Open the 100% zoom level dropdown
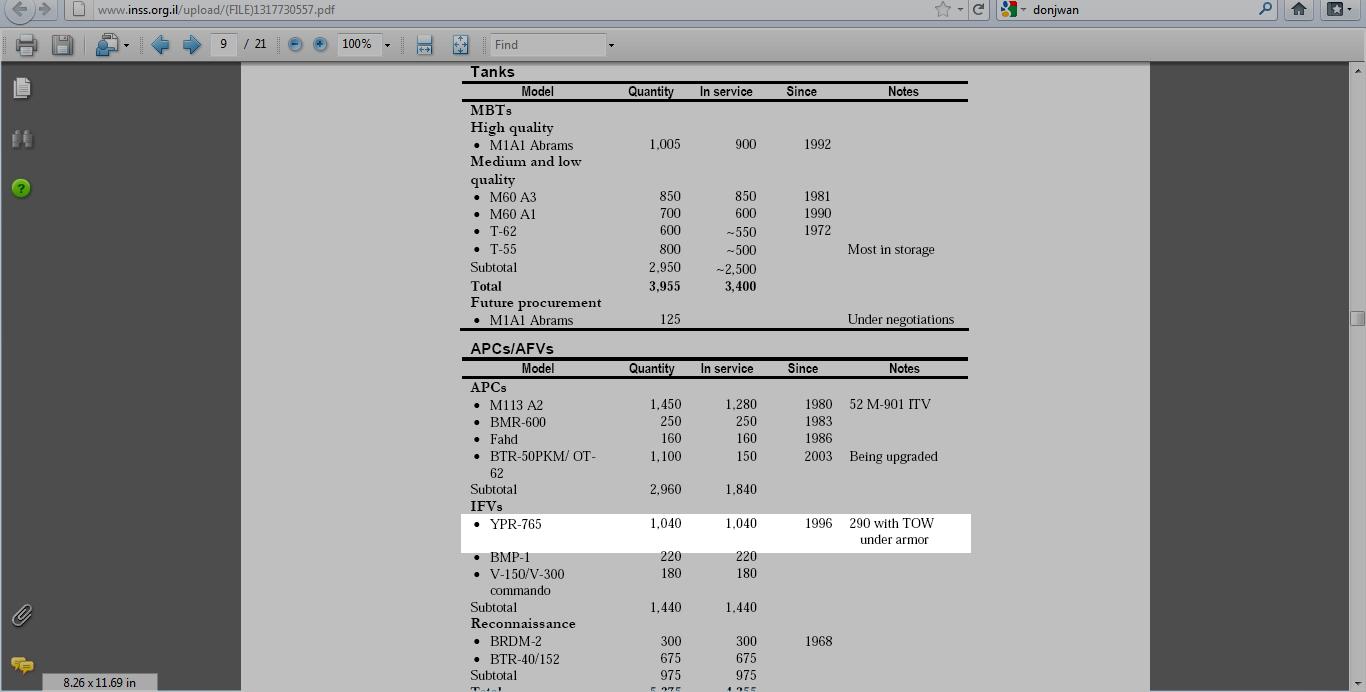The width and height of the screenshot is (1366, 692). tap(387, 45)
